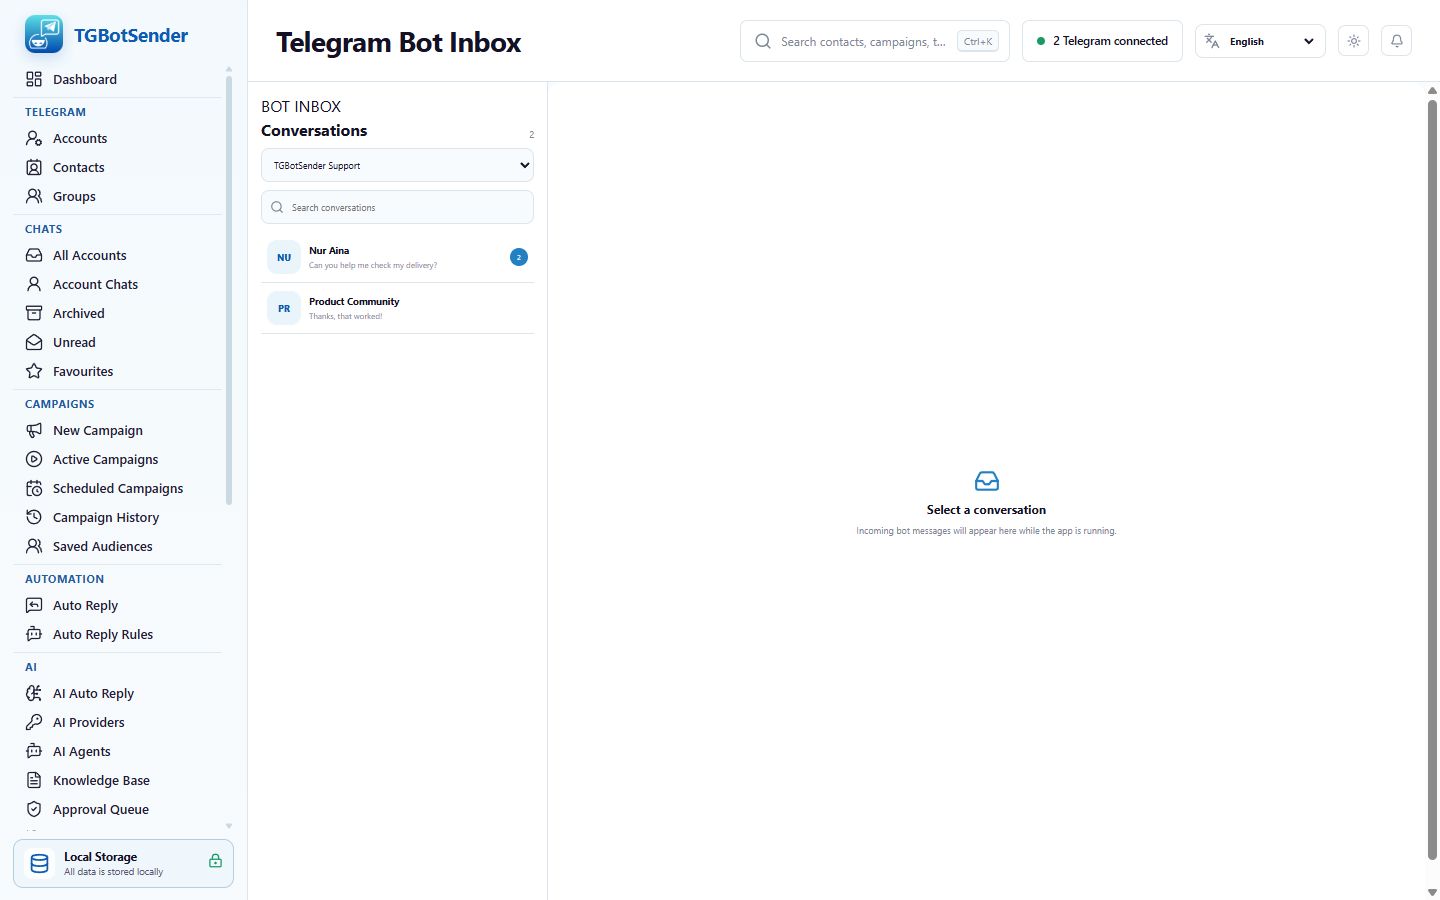The width and height of the screenshot is (1440, 900).
Task: Click the Auto Reply Rules bot icon
Action: (x=34, y=634)
